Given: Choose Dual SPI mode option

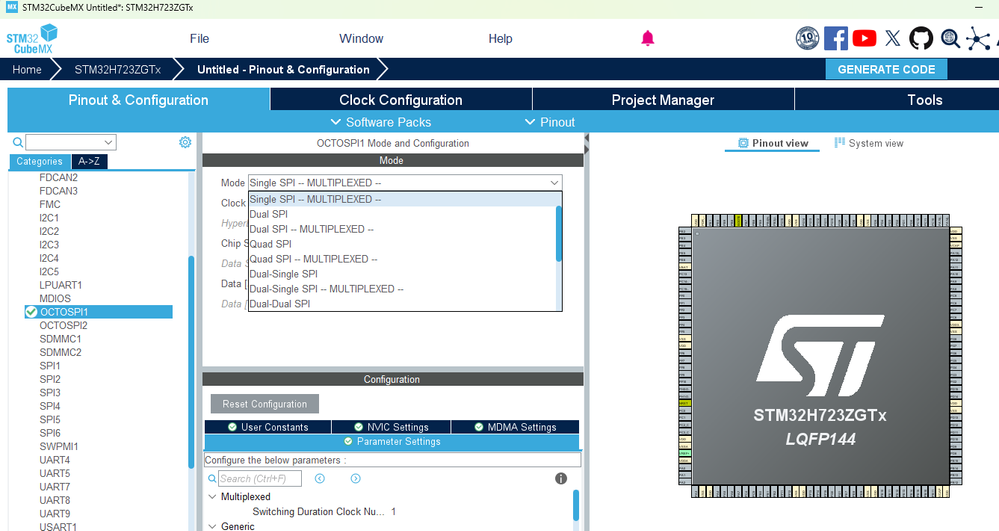Looking at the screenshot, I should (x=268, y=214).
